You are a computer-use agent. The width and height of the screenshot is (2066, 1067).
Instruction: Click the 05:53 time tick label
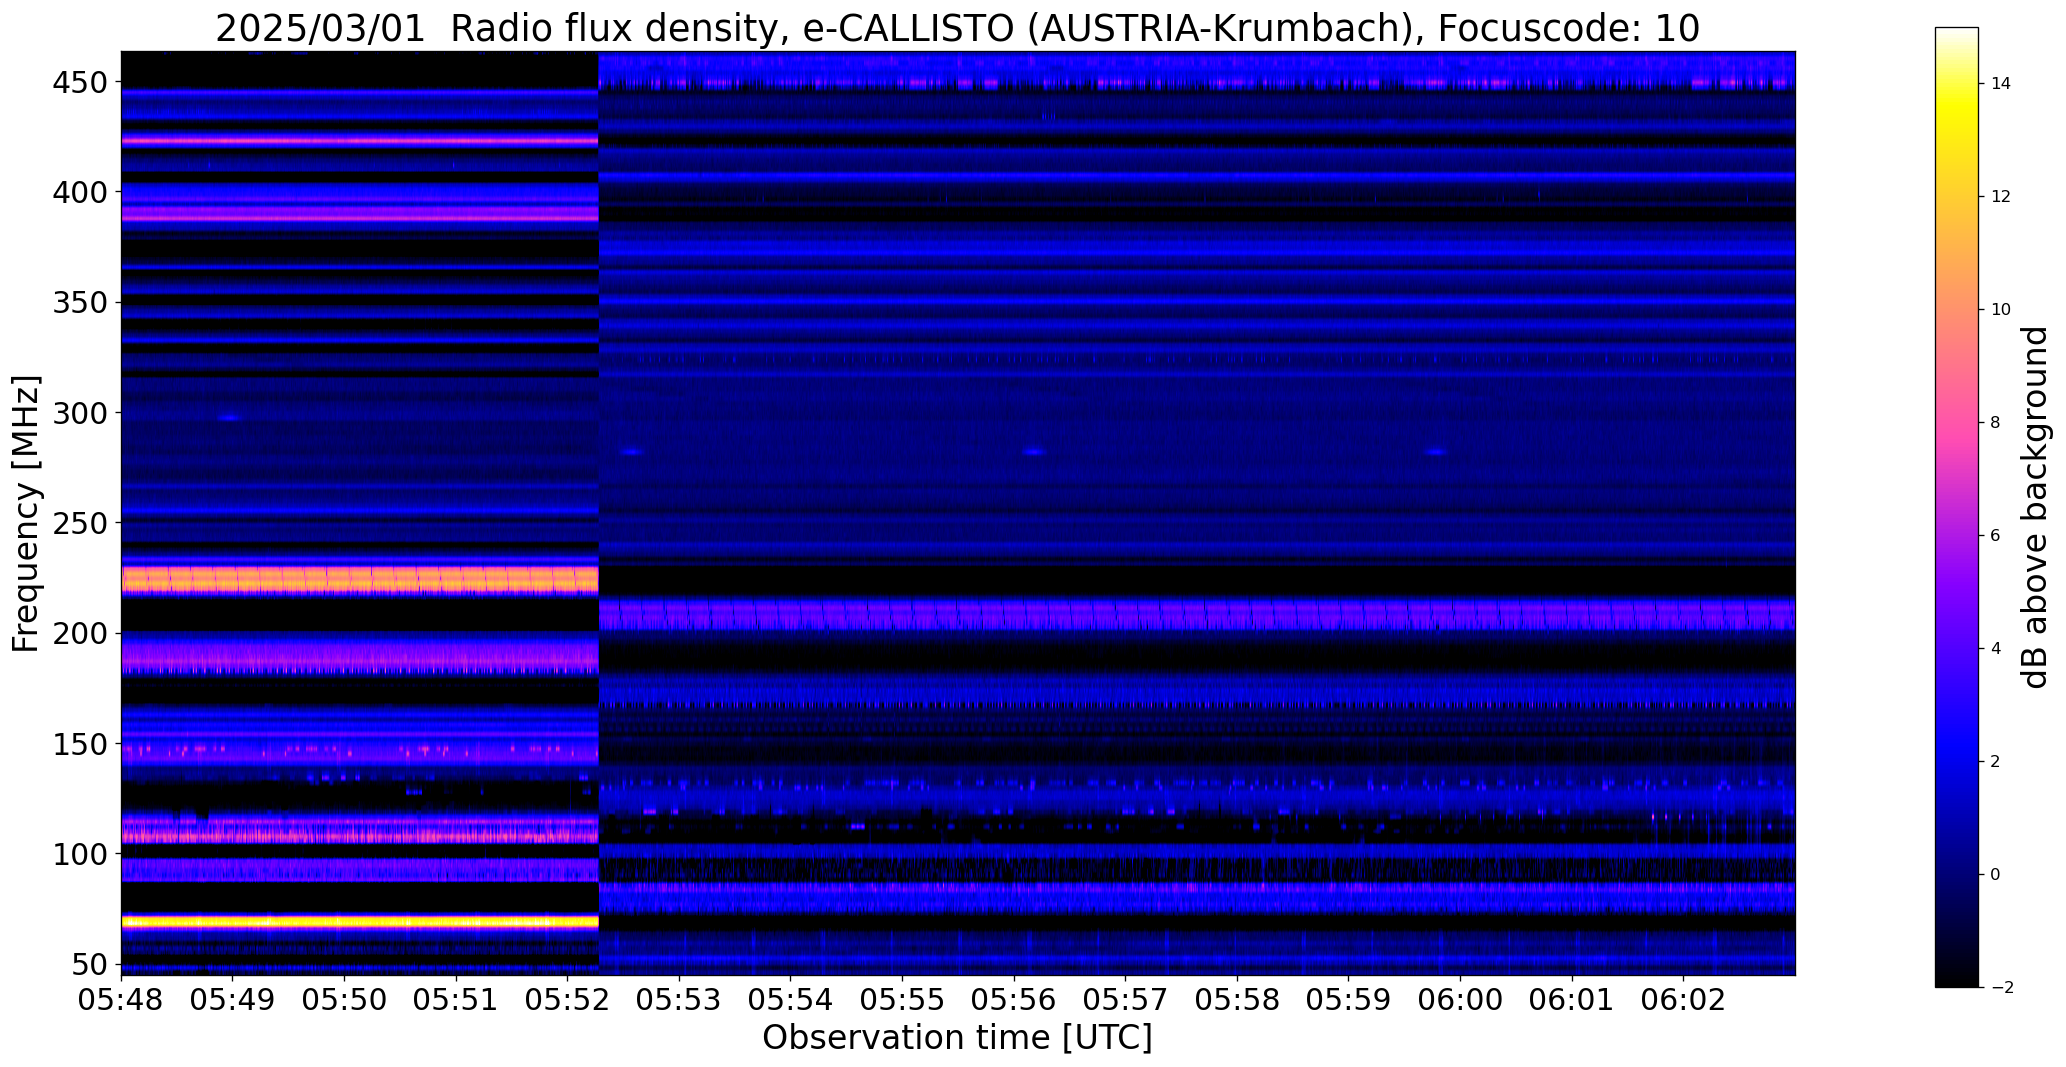(x=679, y=1001)
